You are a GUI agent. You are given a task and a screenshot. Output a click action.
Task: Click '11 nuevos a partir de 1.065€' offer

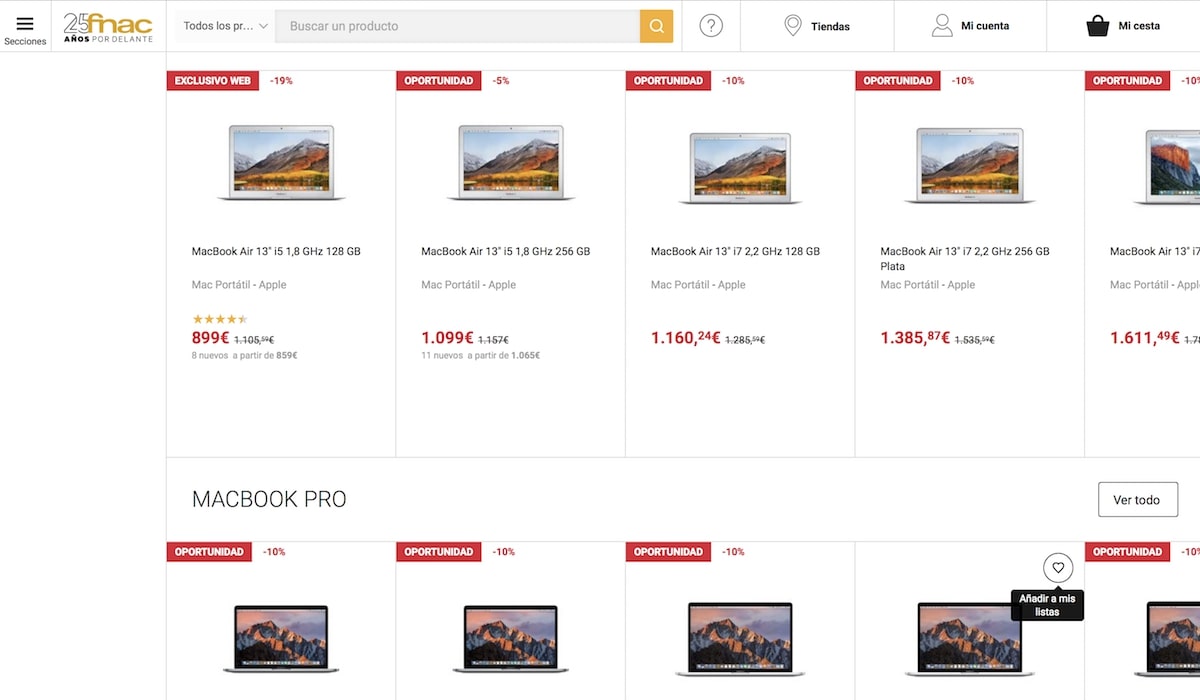pos(480,355)
